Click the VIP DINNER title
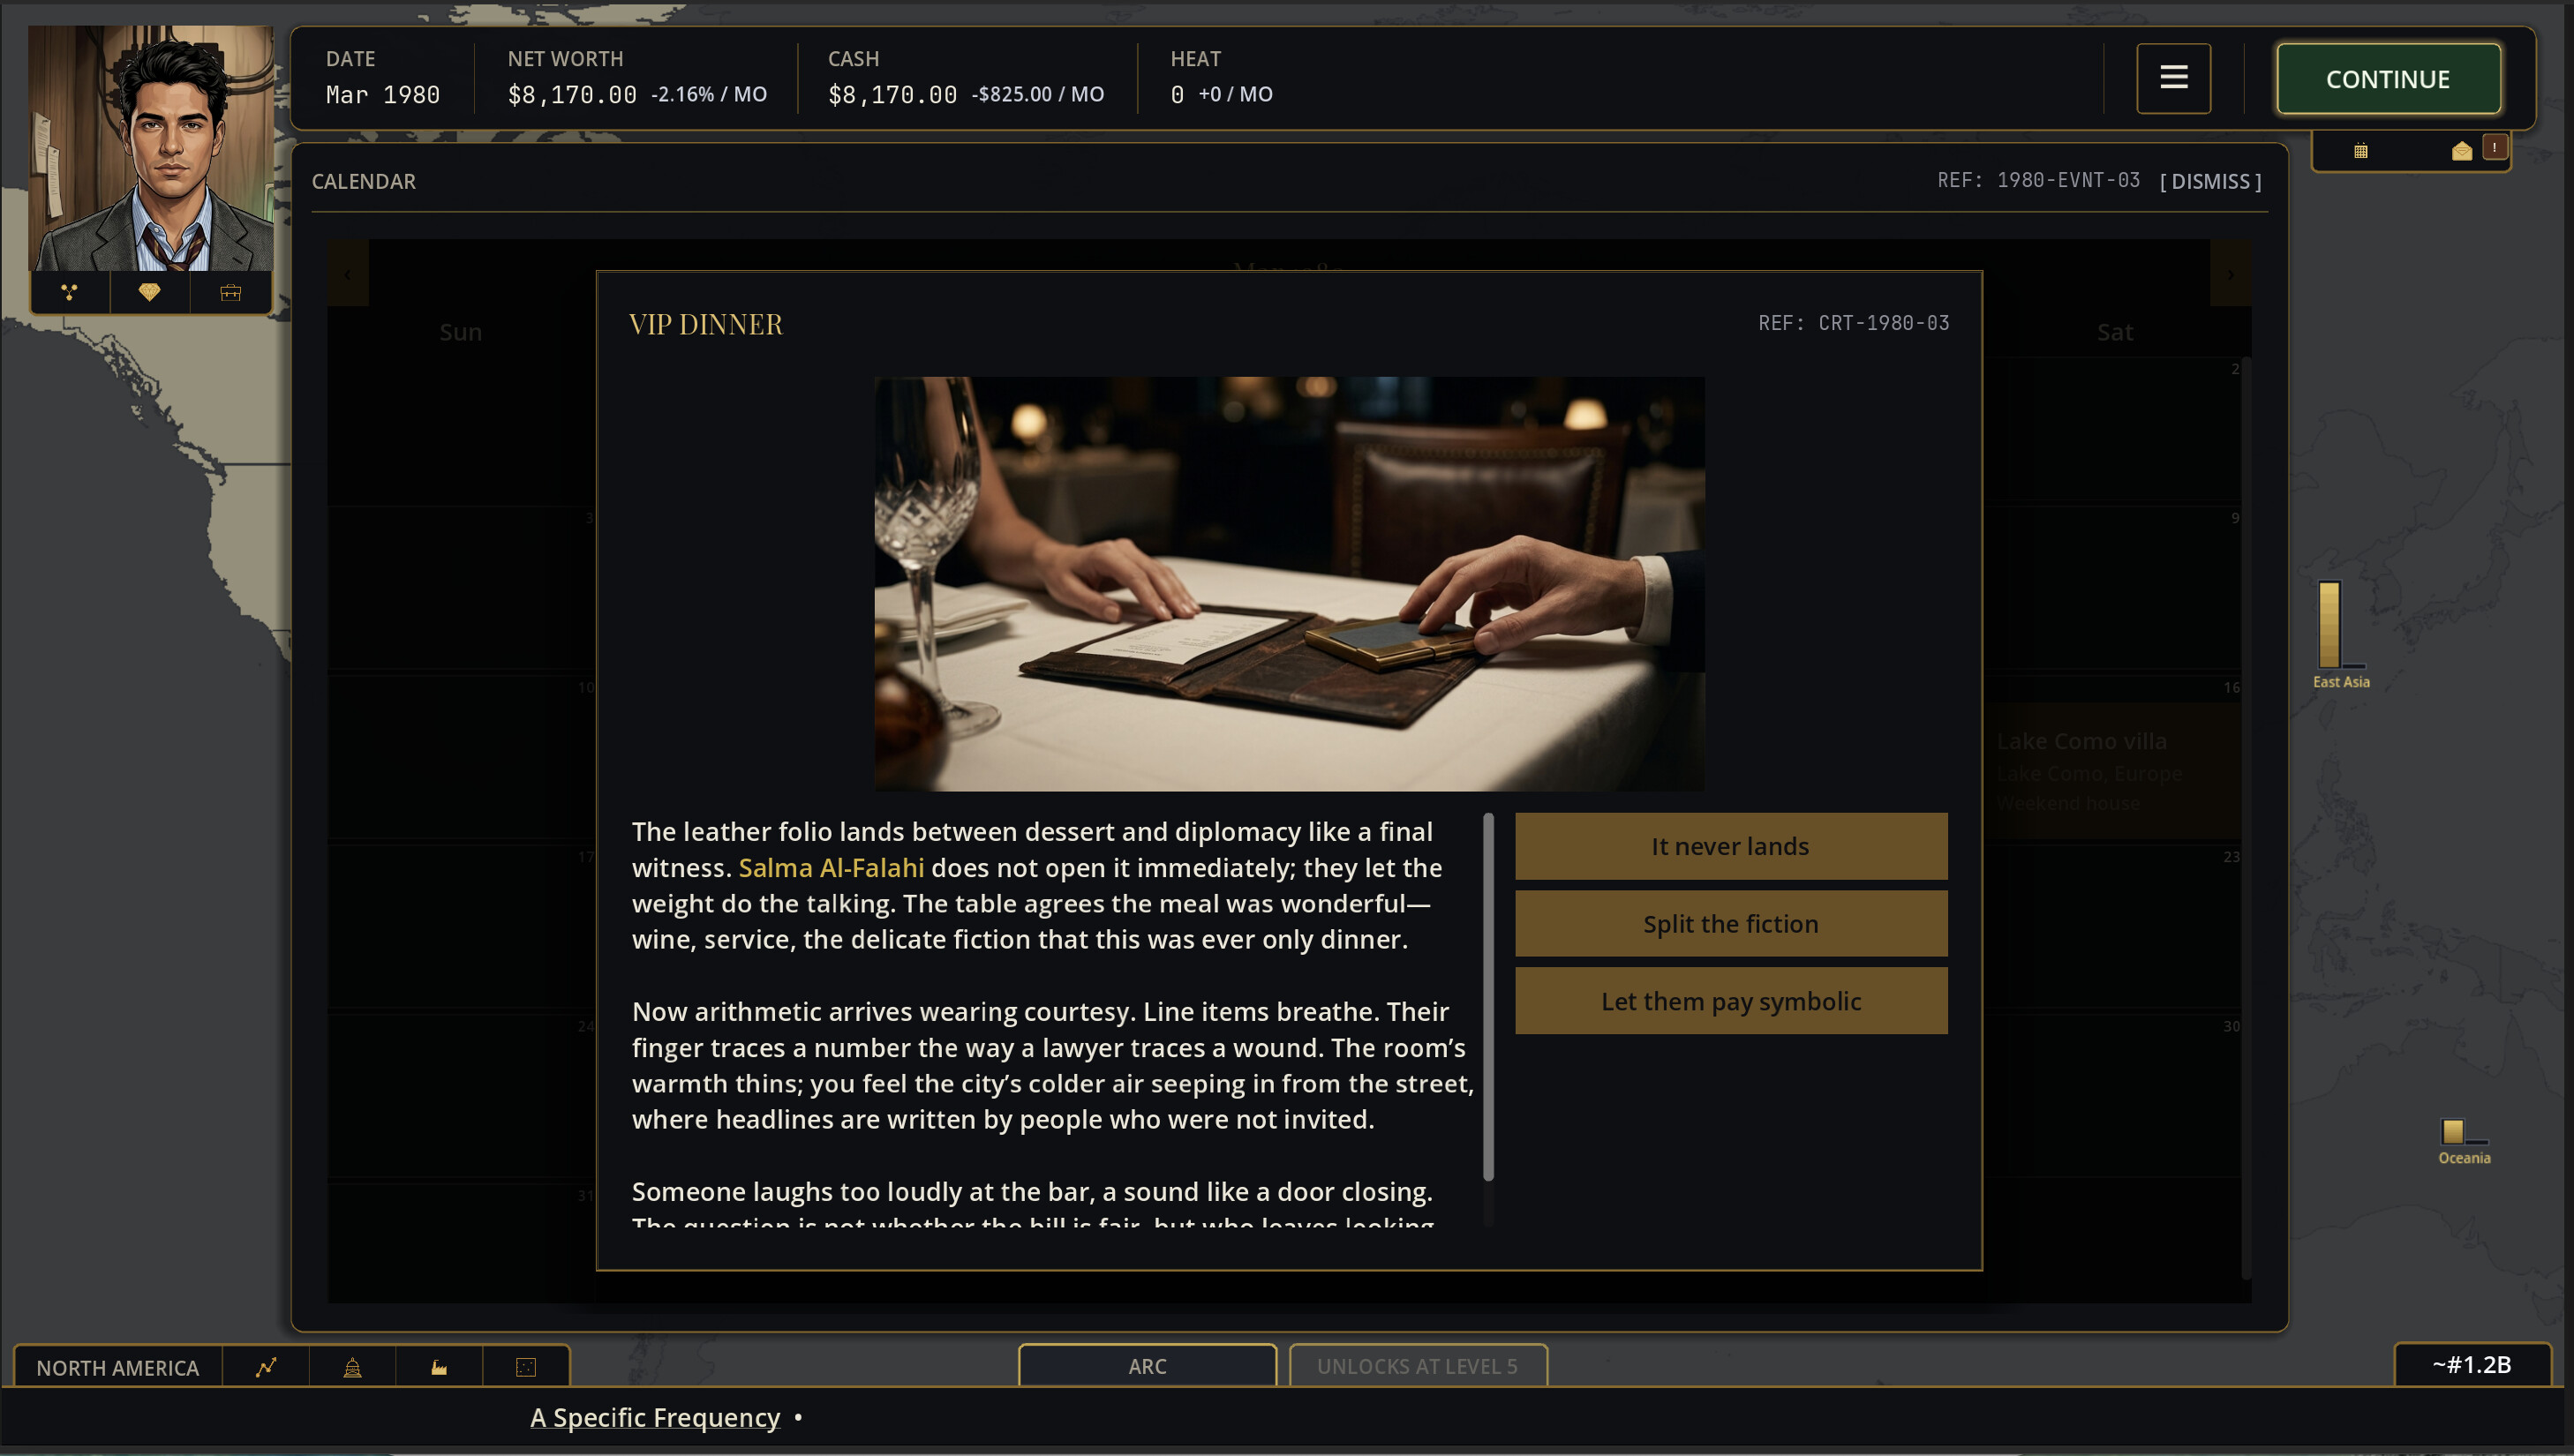 click(x=706, y=324)
